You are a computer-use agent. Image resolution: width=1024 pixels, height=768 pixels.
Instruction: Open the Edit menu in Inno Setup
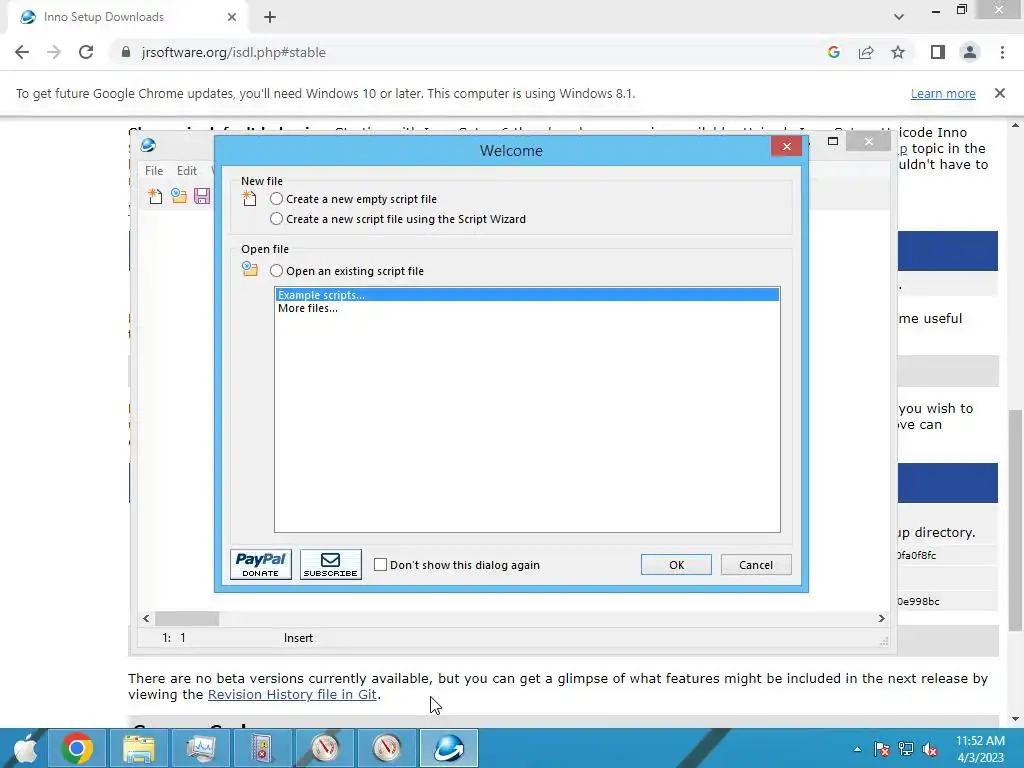(x=187, y=170)
